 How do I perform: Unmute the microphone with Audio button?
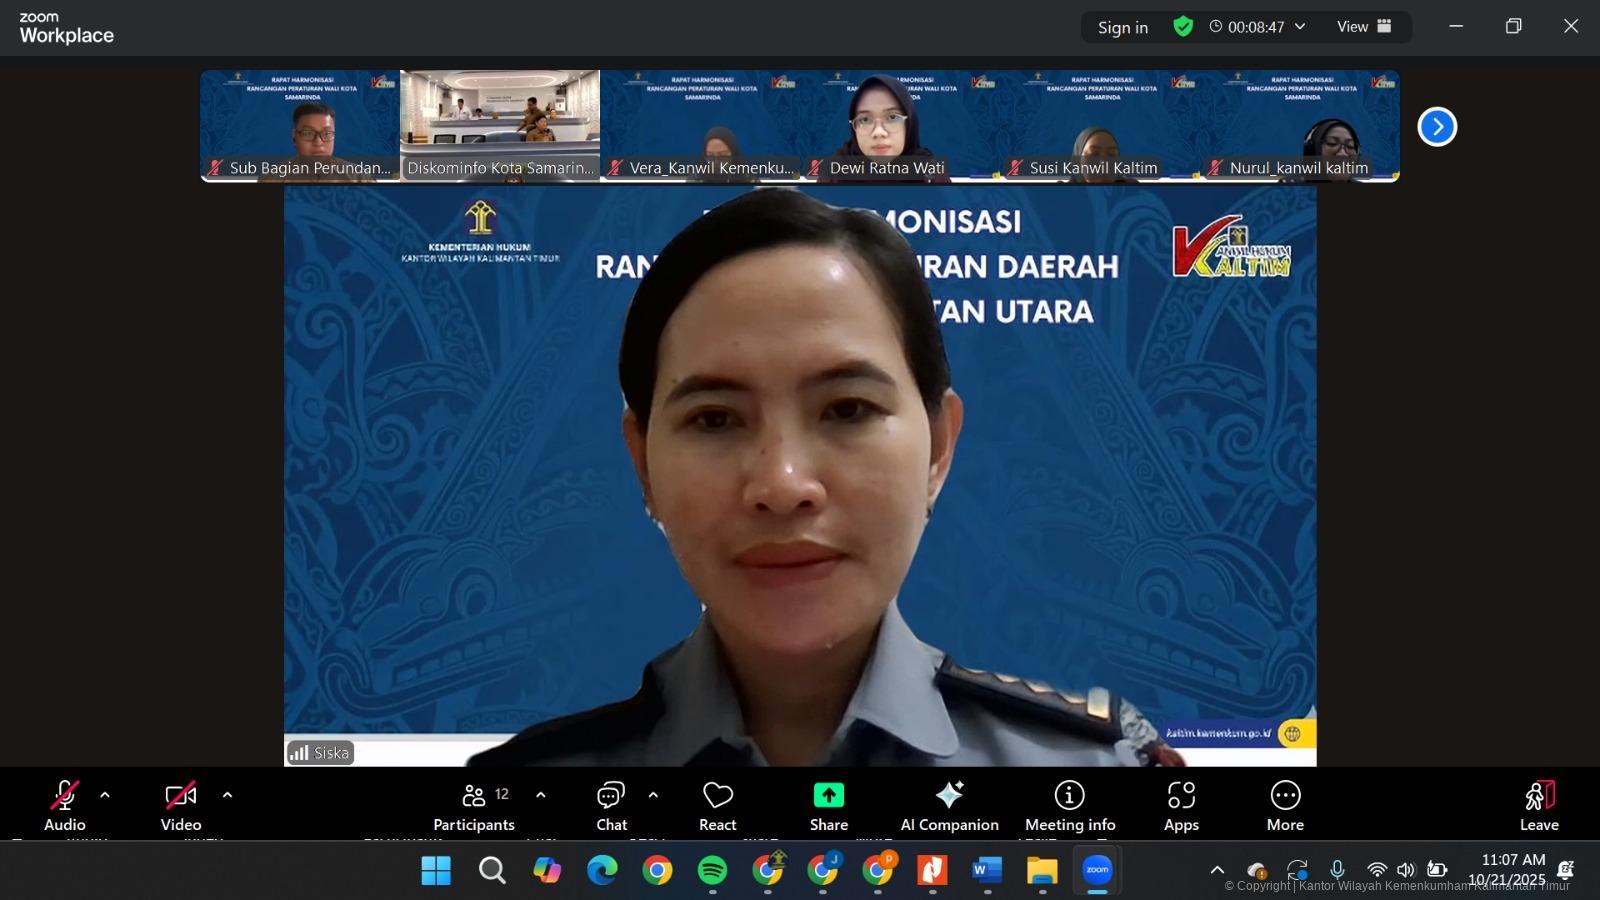(65, 806)
